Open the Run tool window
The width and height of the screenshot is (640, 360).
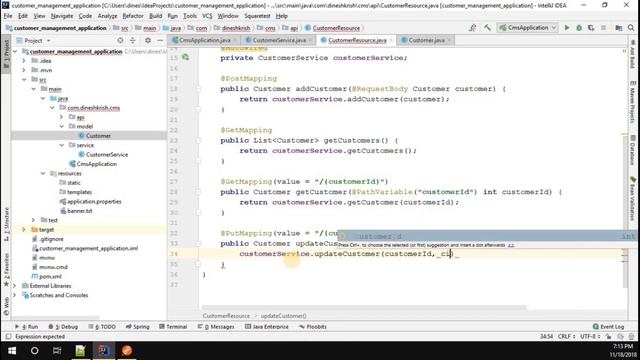tap(26, 327)
